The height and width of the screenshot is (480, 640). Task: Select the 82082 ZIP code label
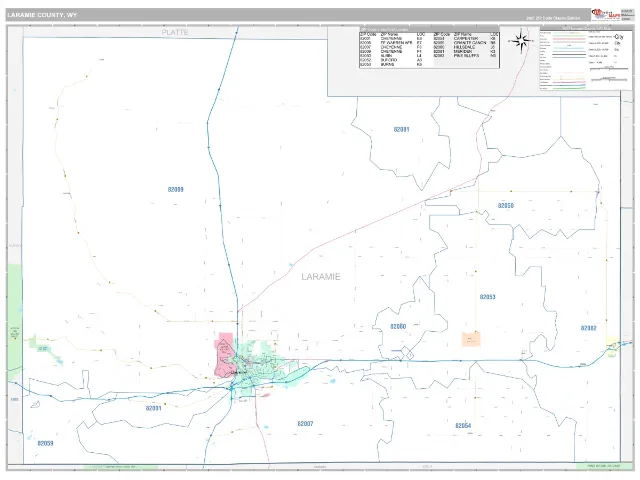588,328
